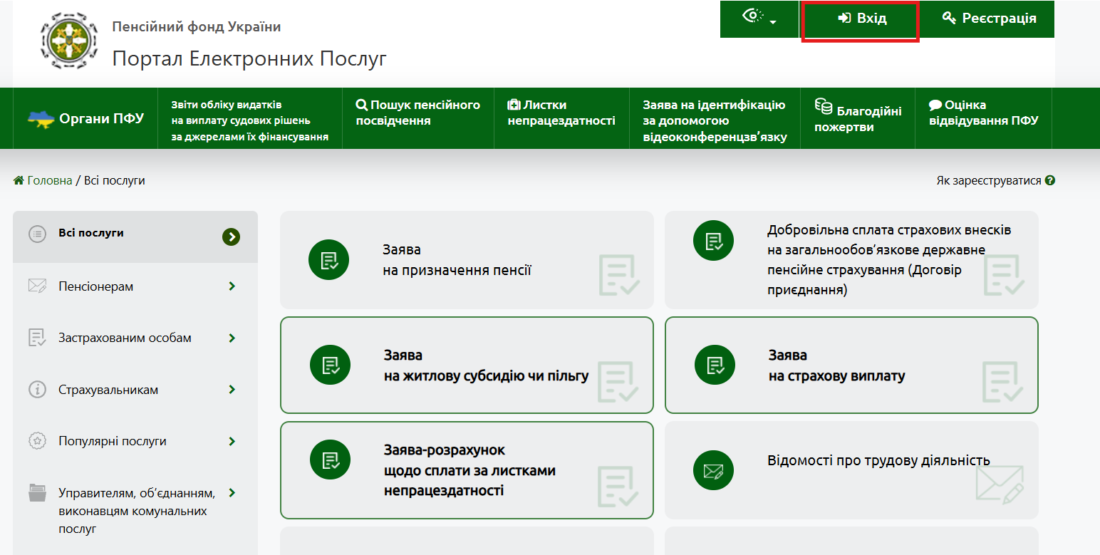
Task: Click the Реєстрація registration button
Action: 987,18
